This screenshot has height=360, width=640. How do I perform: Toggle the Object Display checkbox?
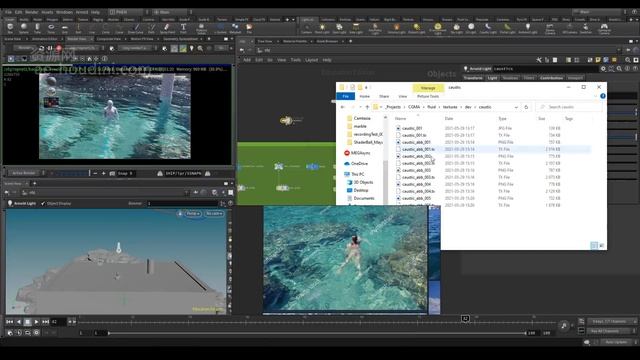[x=43, y=203]
